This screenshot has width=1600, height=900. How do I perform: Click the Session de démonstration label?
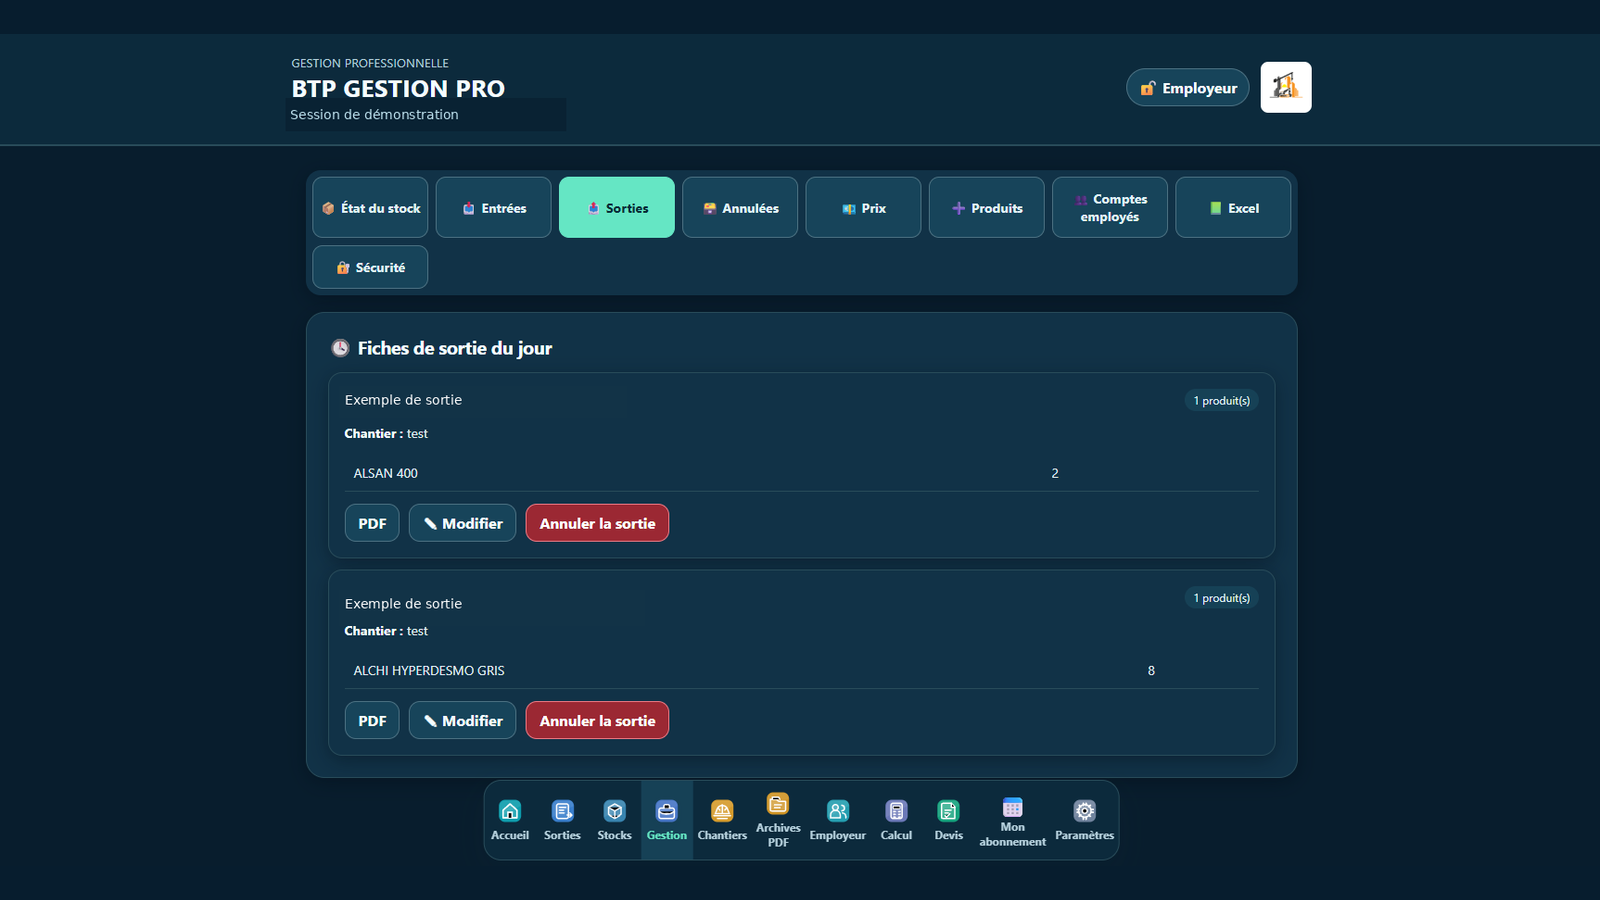tap(374, 115)
